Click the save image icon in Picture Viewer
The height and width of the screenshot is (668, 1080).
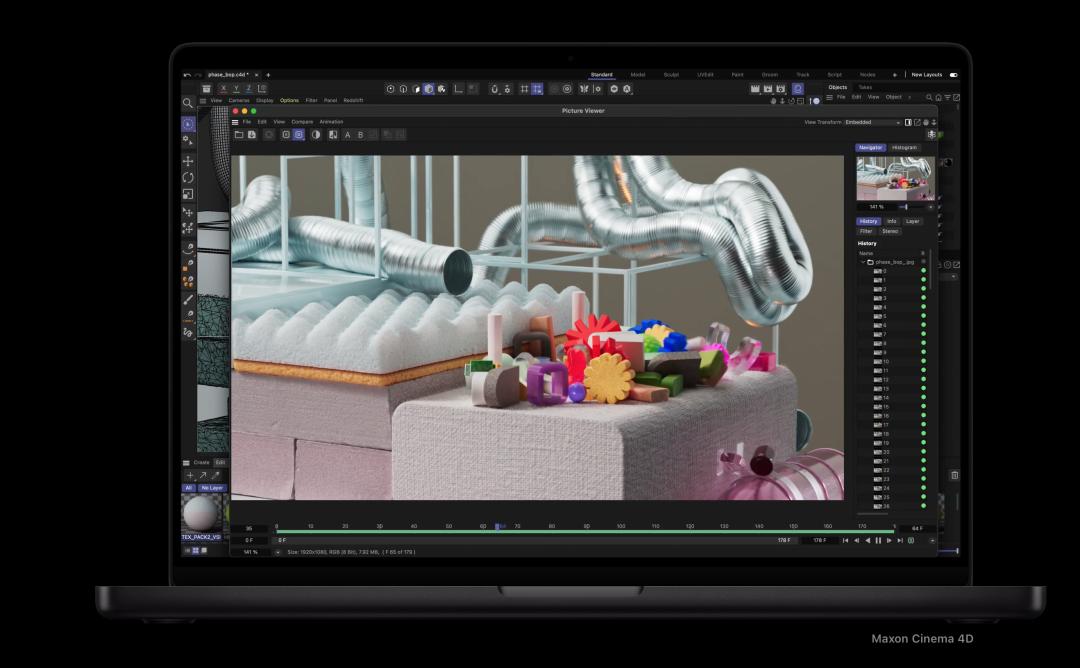(252, 134)
